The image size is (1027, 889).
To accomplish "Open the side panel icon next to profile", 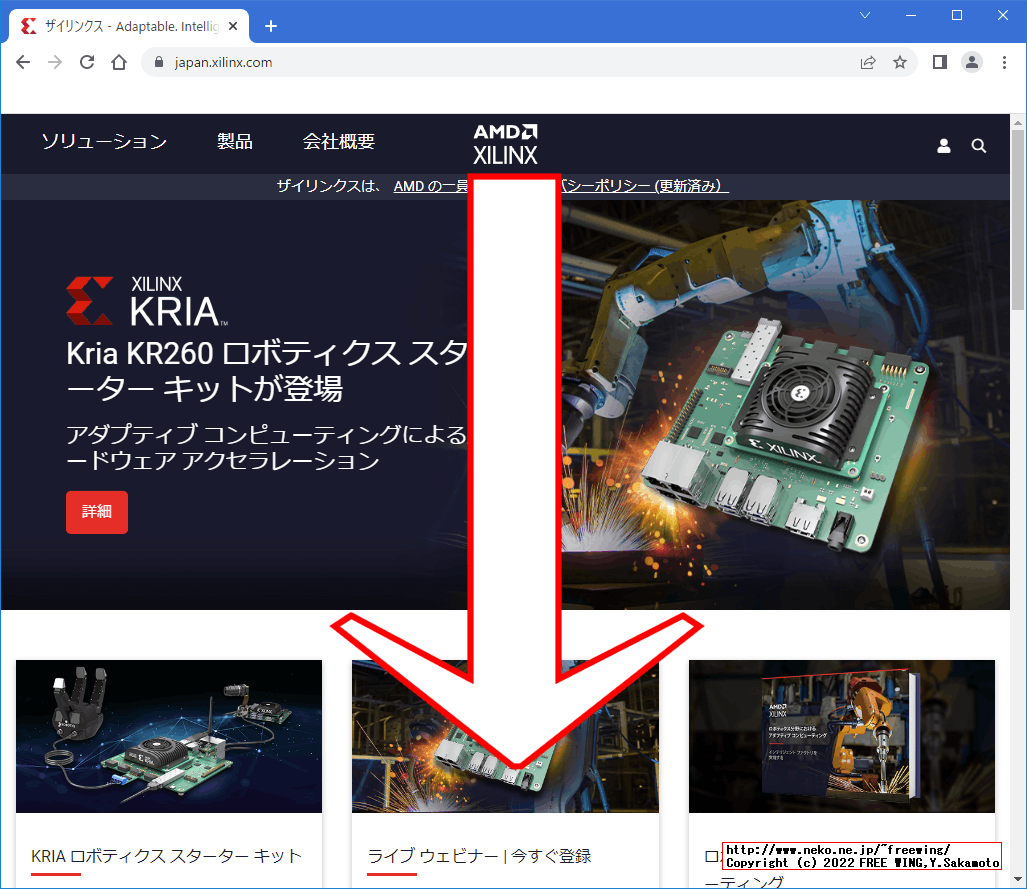I will 938,62.
